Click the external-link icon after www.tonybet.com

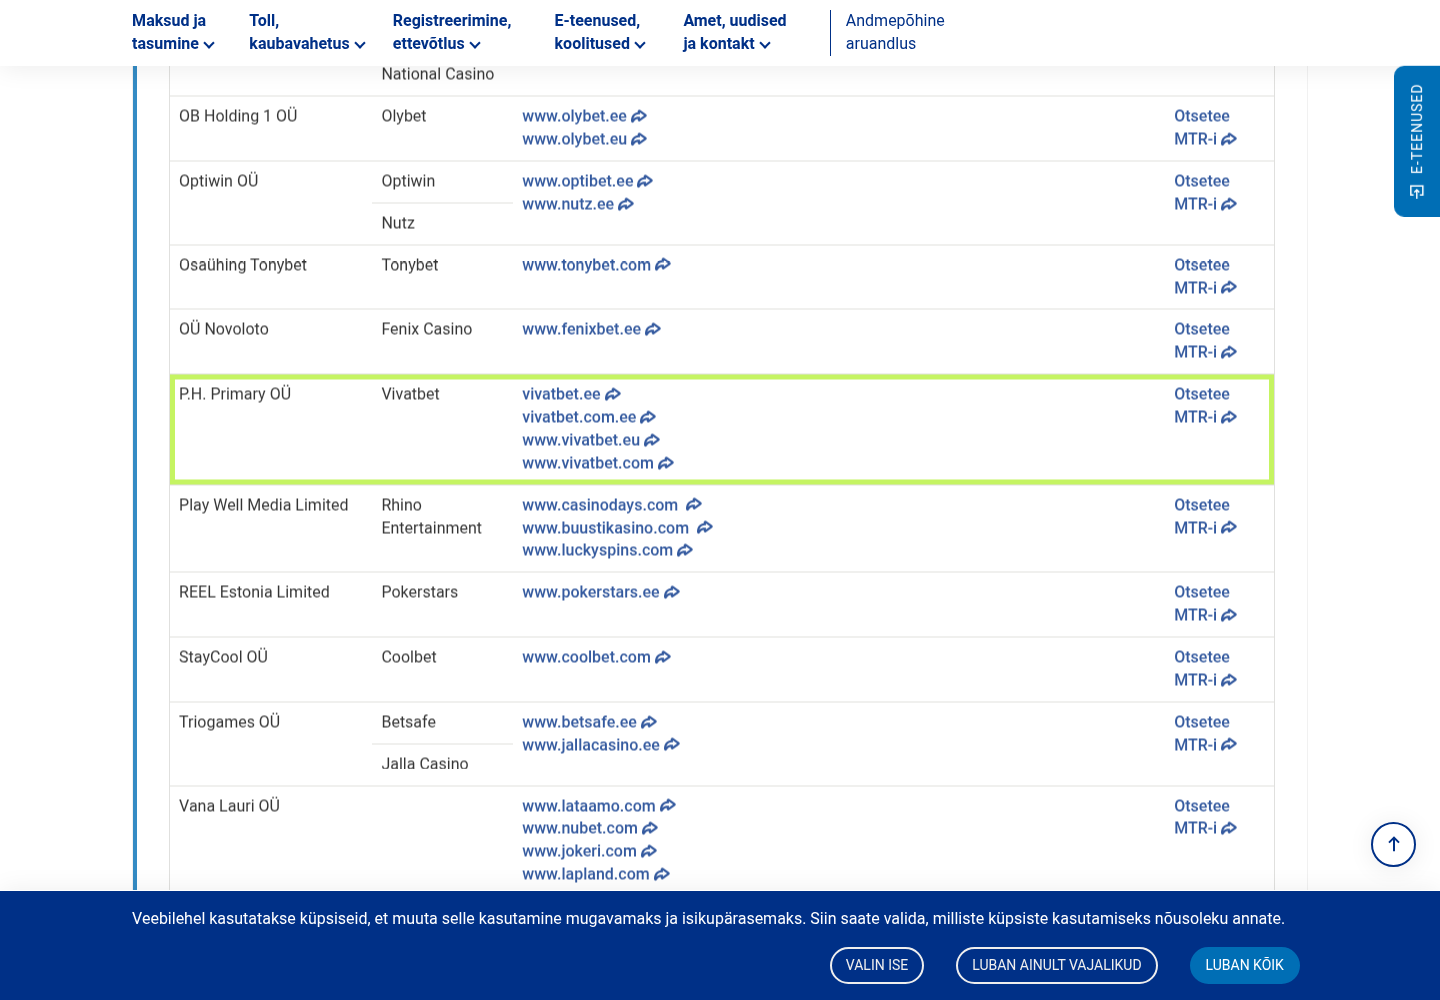pos(663,265)
